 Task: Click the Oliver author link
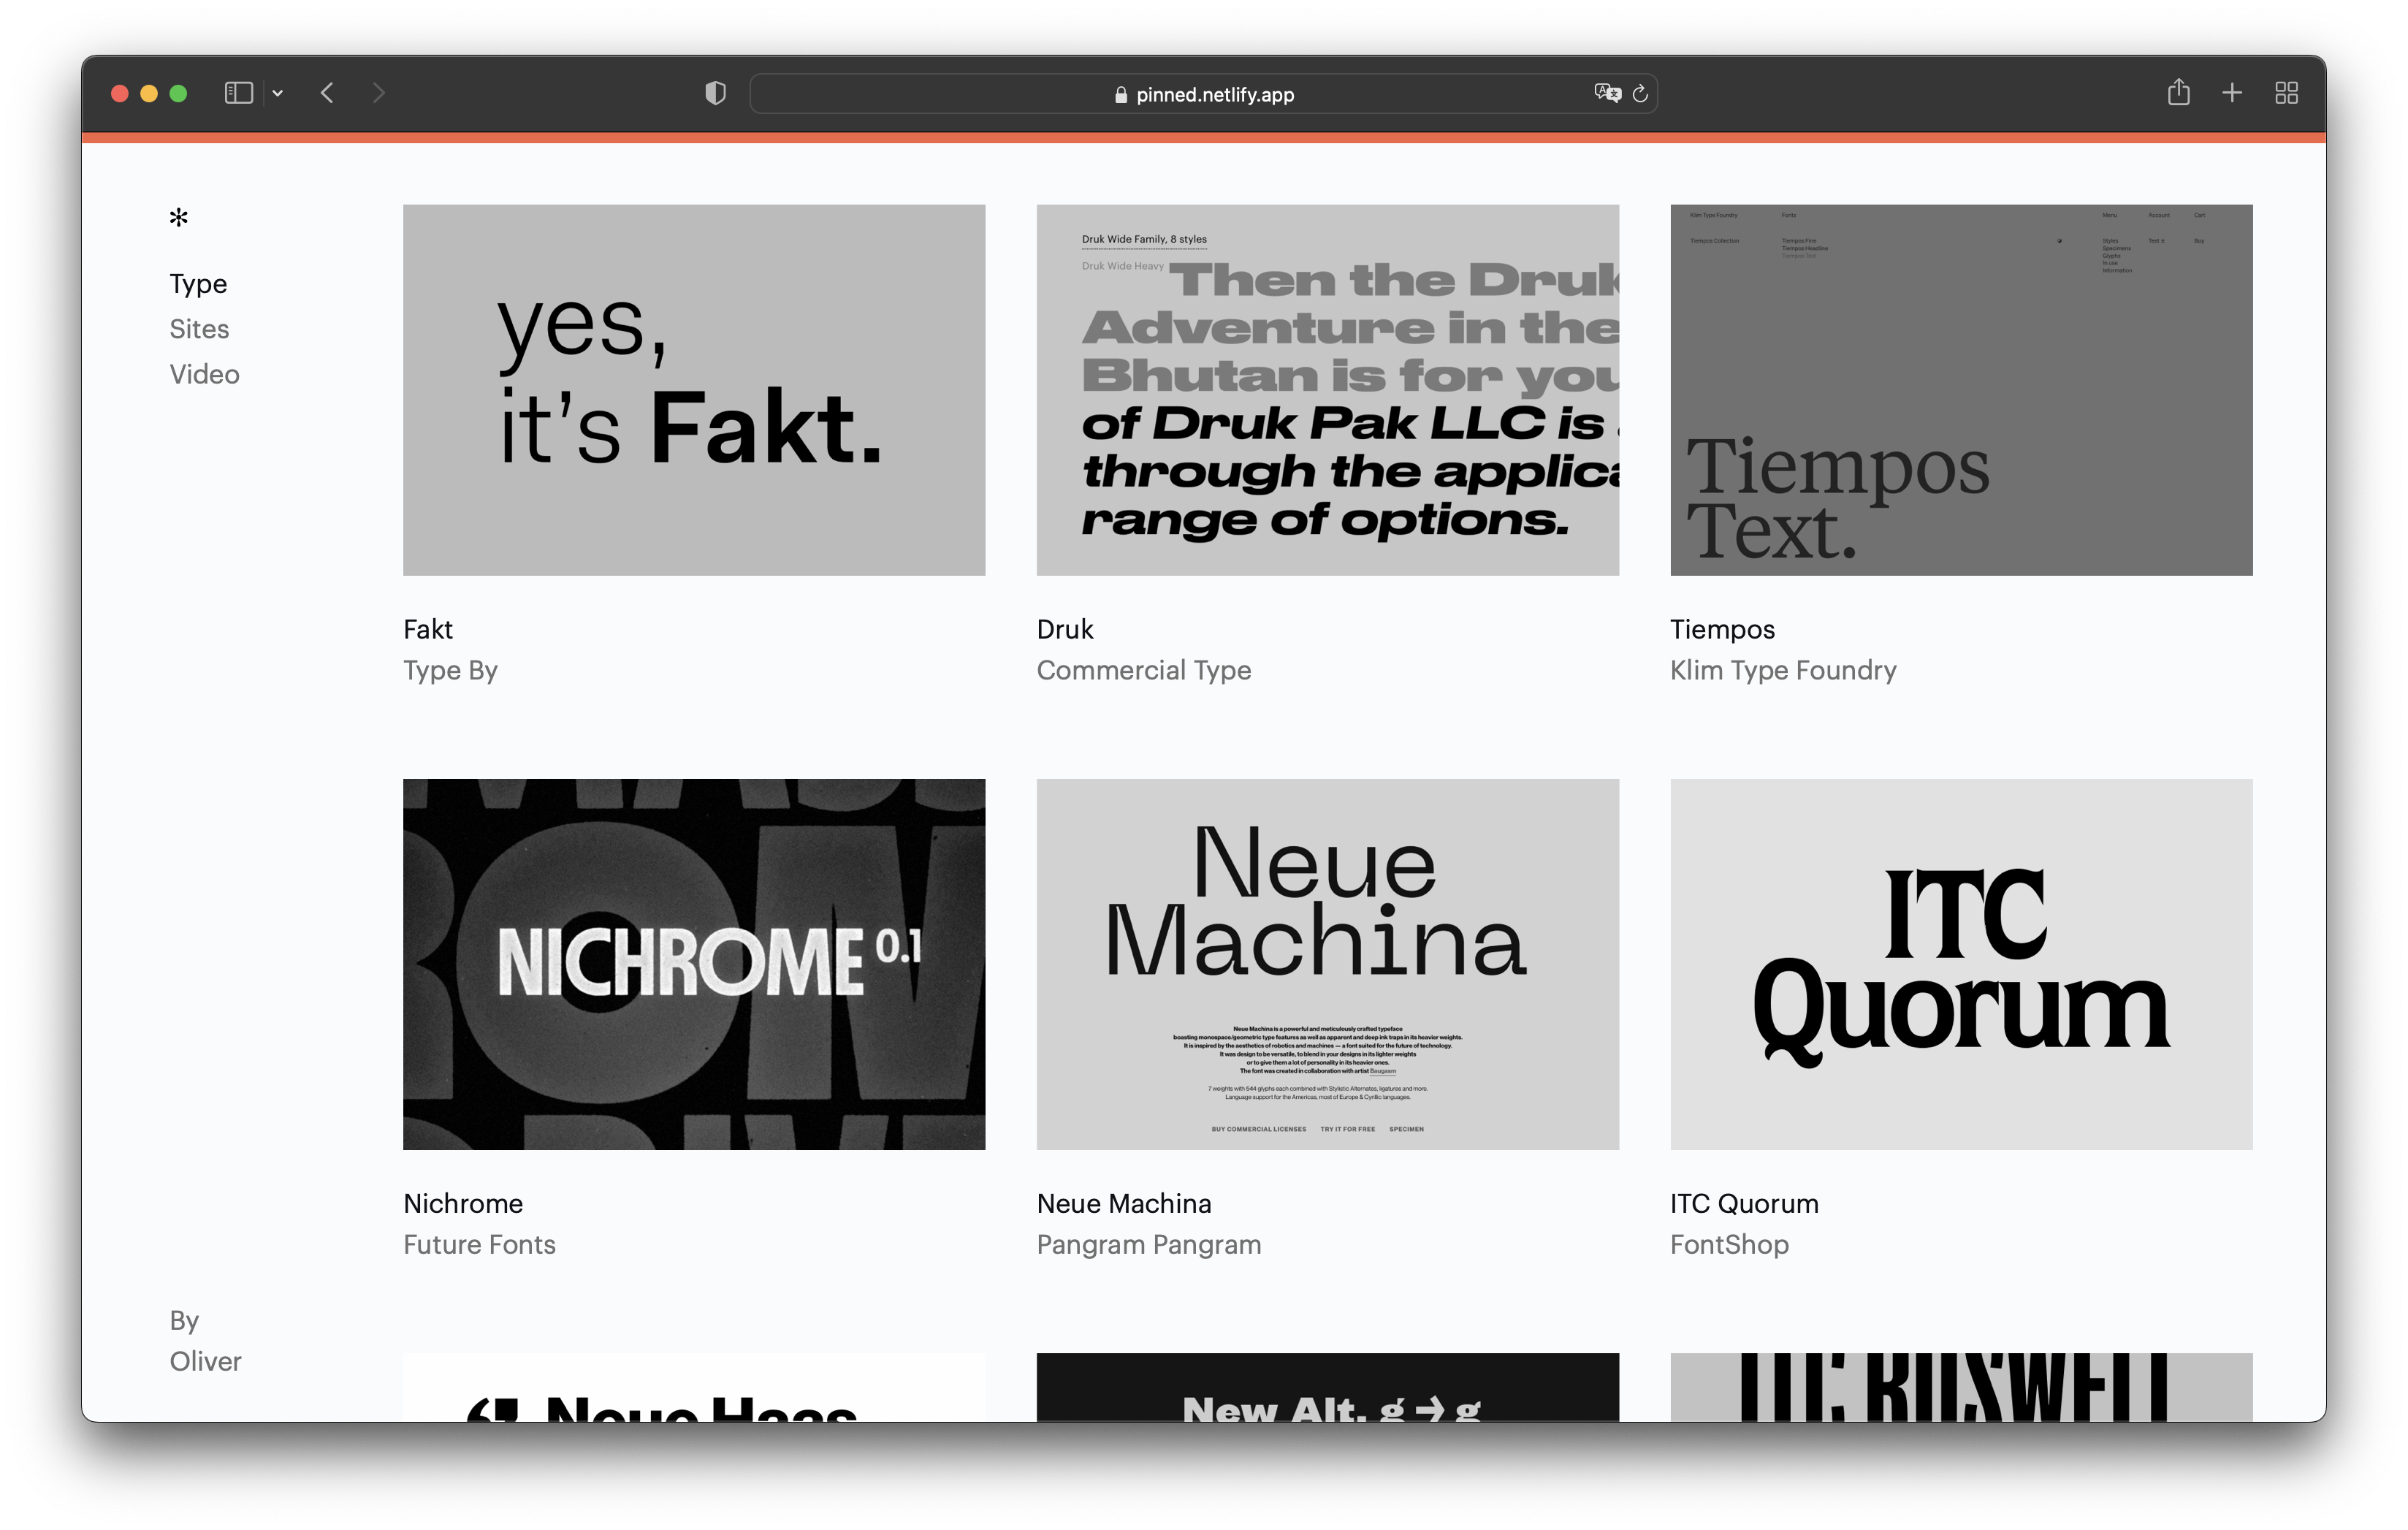(205, 1361)
